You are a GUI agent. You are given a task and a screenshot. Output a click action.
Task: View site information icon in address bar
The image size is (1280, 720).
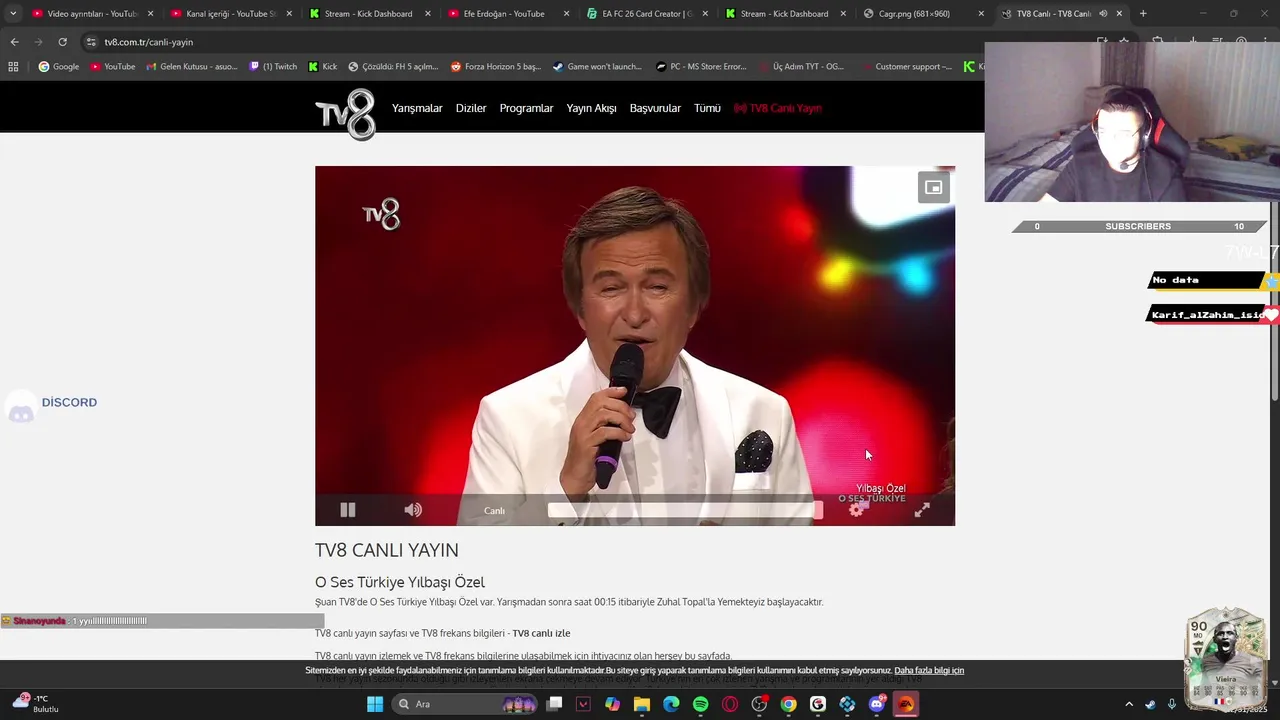91,42
